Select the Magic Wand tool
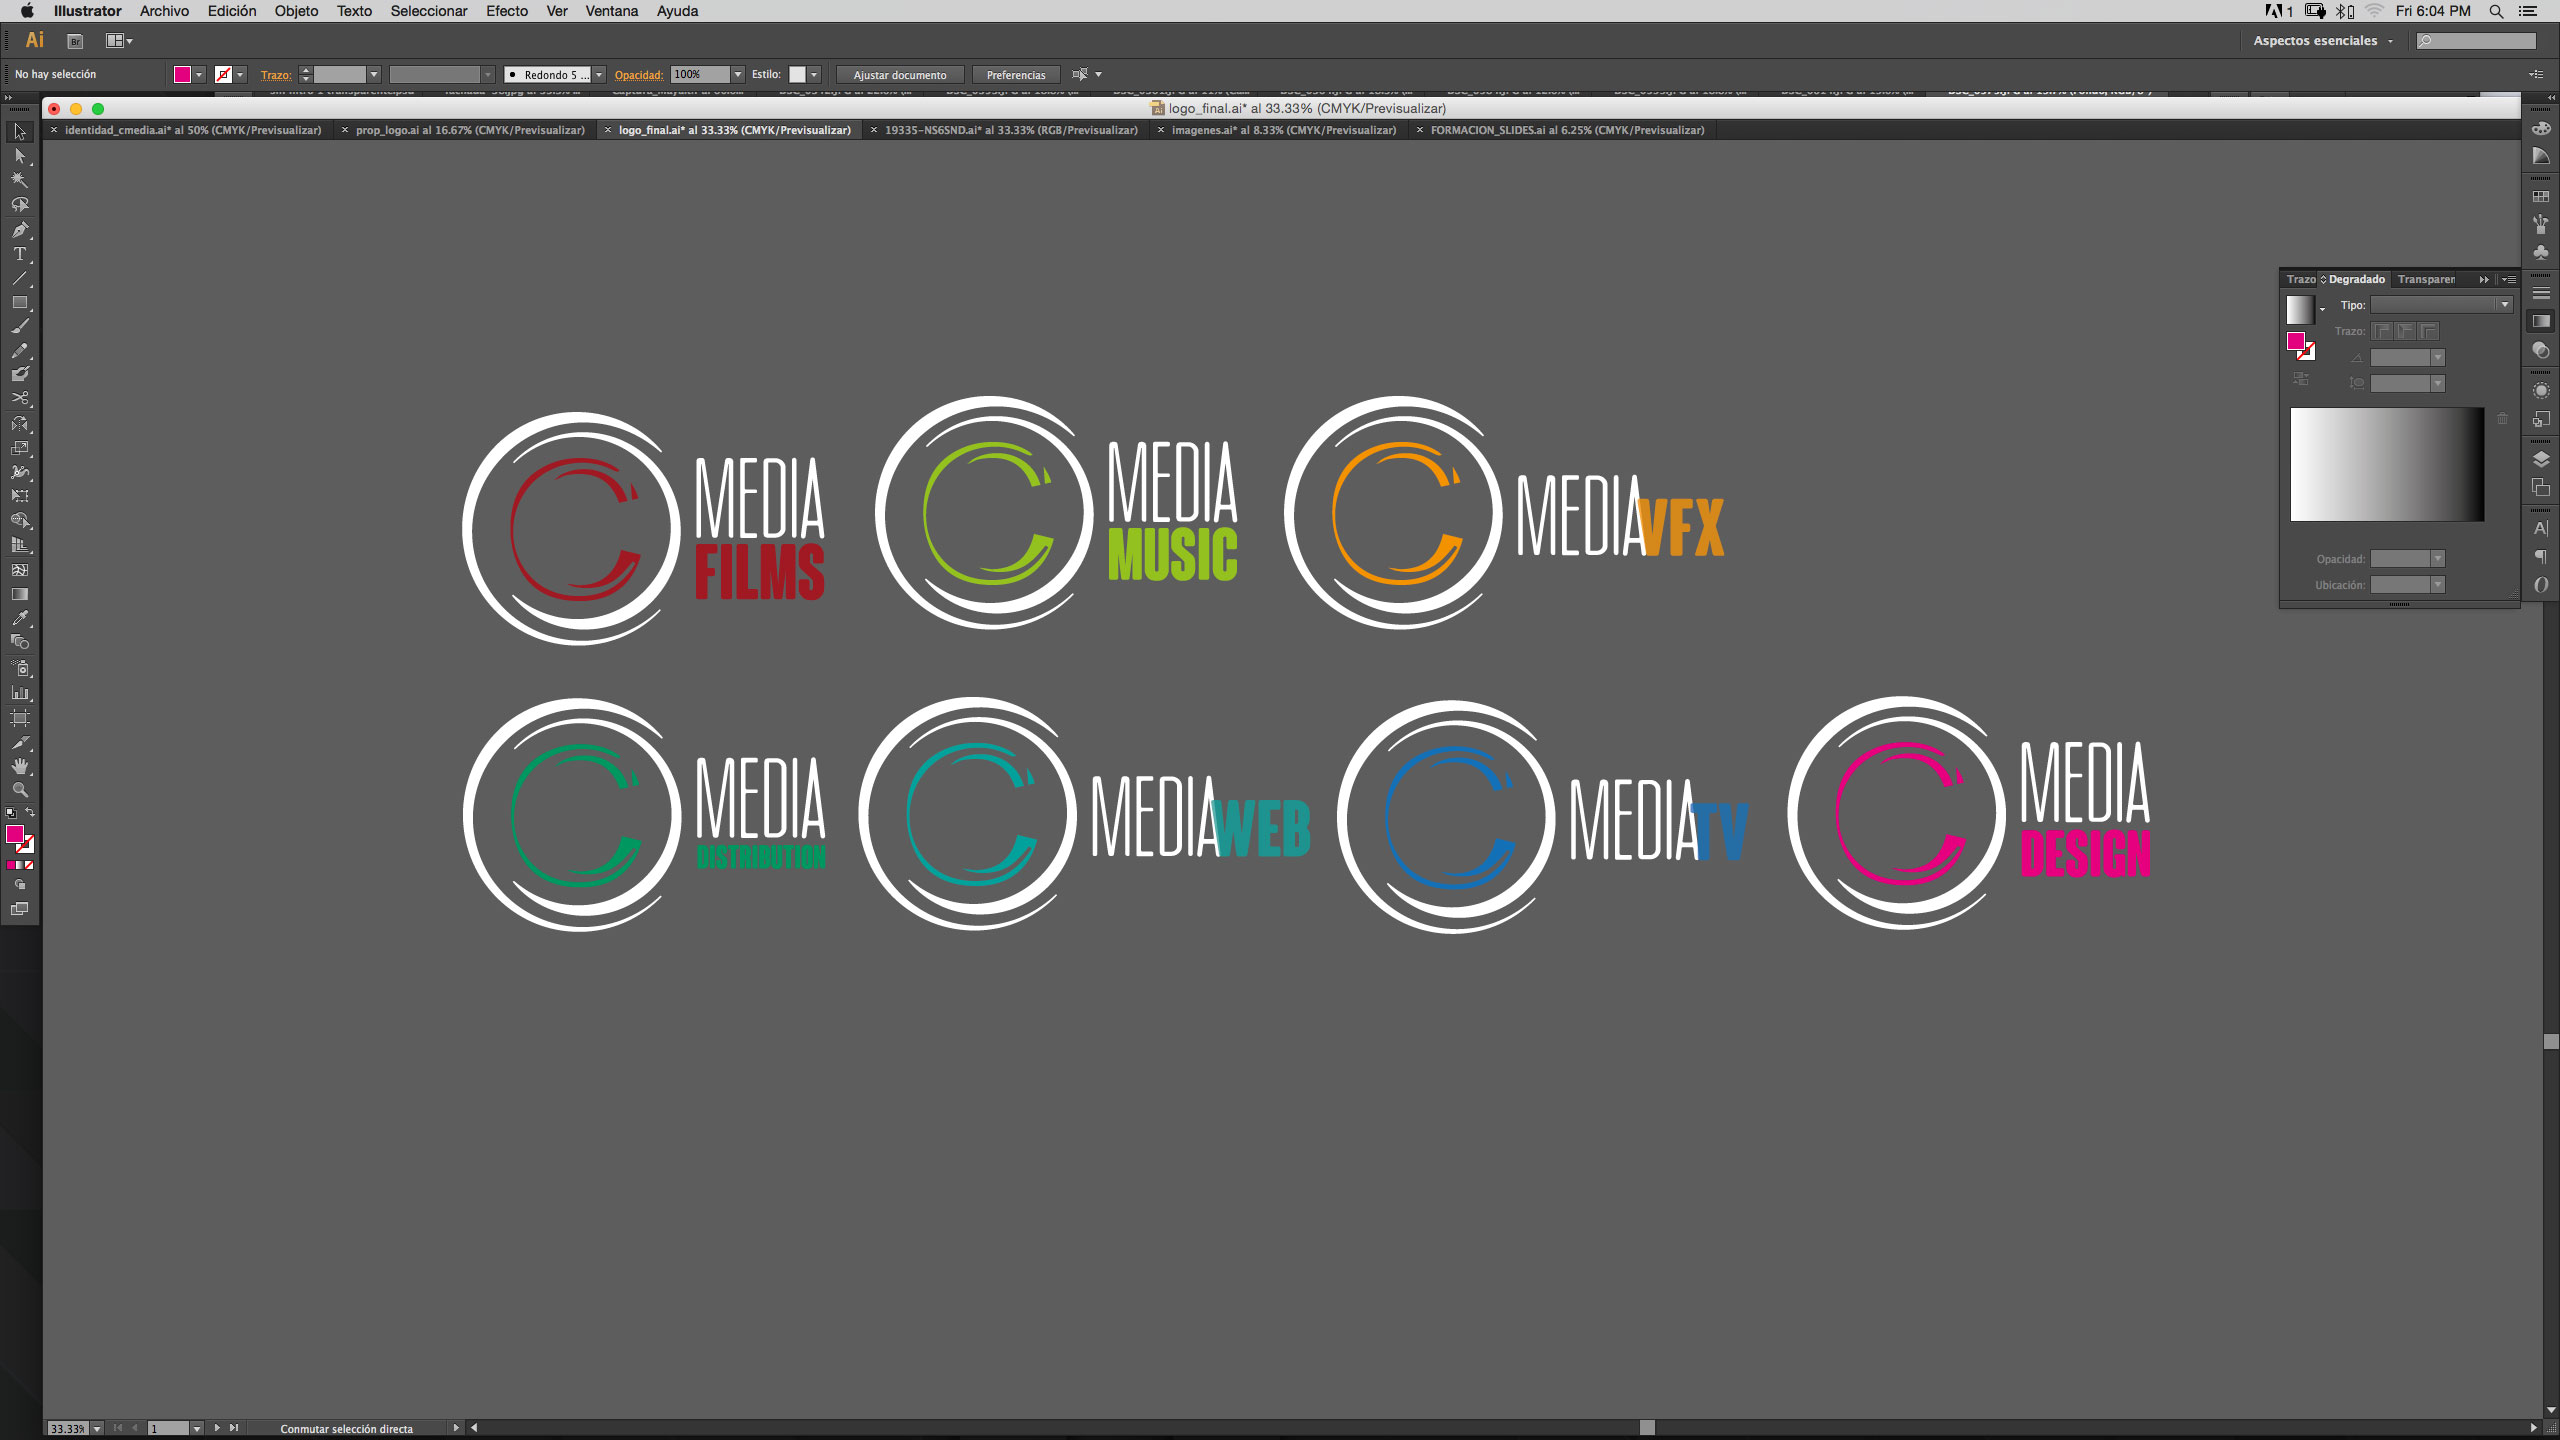The width and height of the screenshot is (2560, 1440). (19, 180)
